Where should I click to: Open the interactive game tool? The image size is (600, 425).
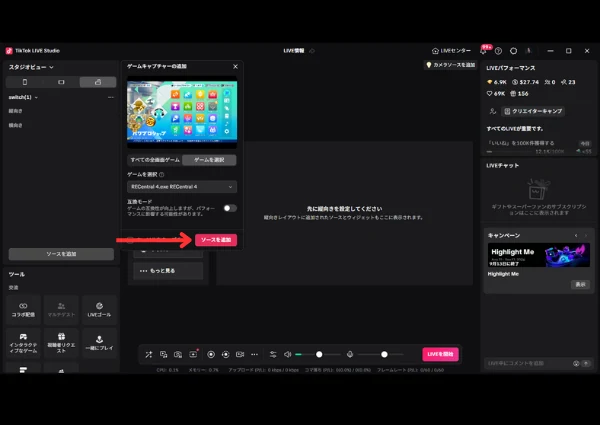23,343
